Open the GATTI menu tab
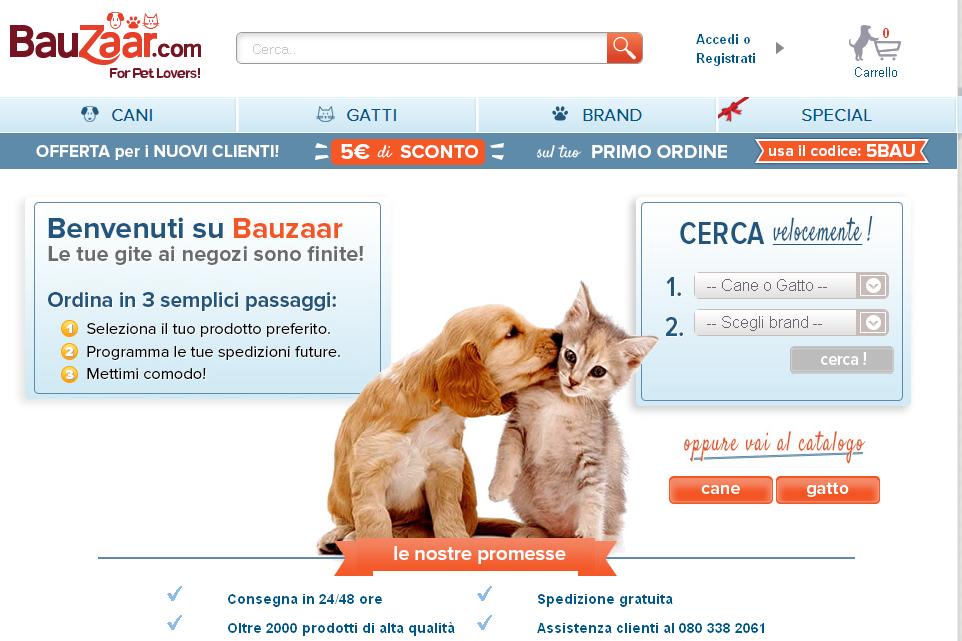Screen dimensions: 962x641 [357, 115]
